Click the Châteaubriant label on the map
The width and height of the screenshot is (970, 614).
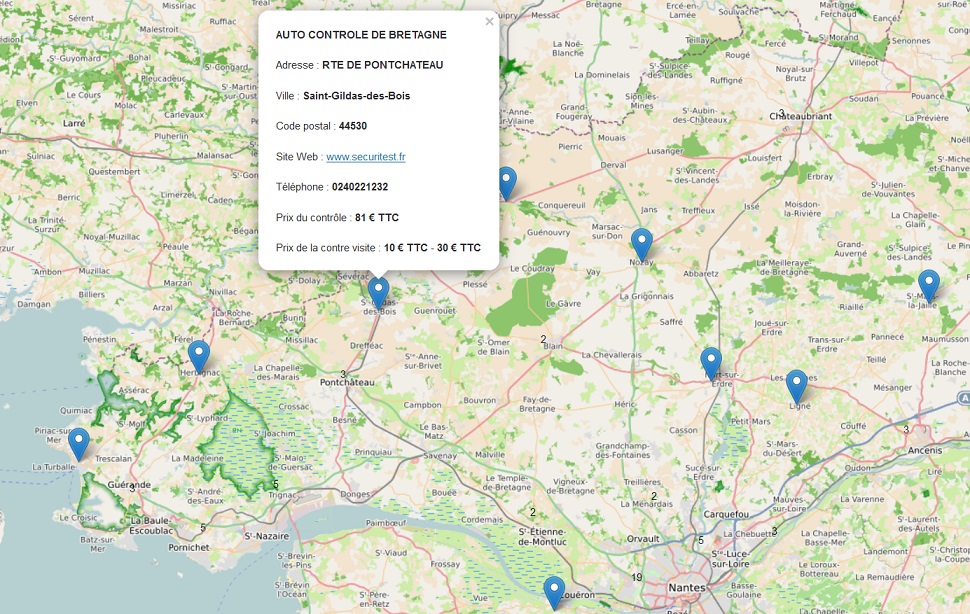800,116
